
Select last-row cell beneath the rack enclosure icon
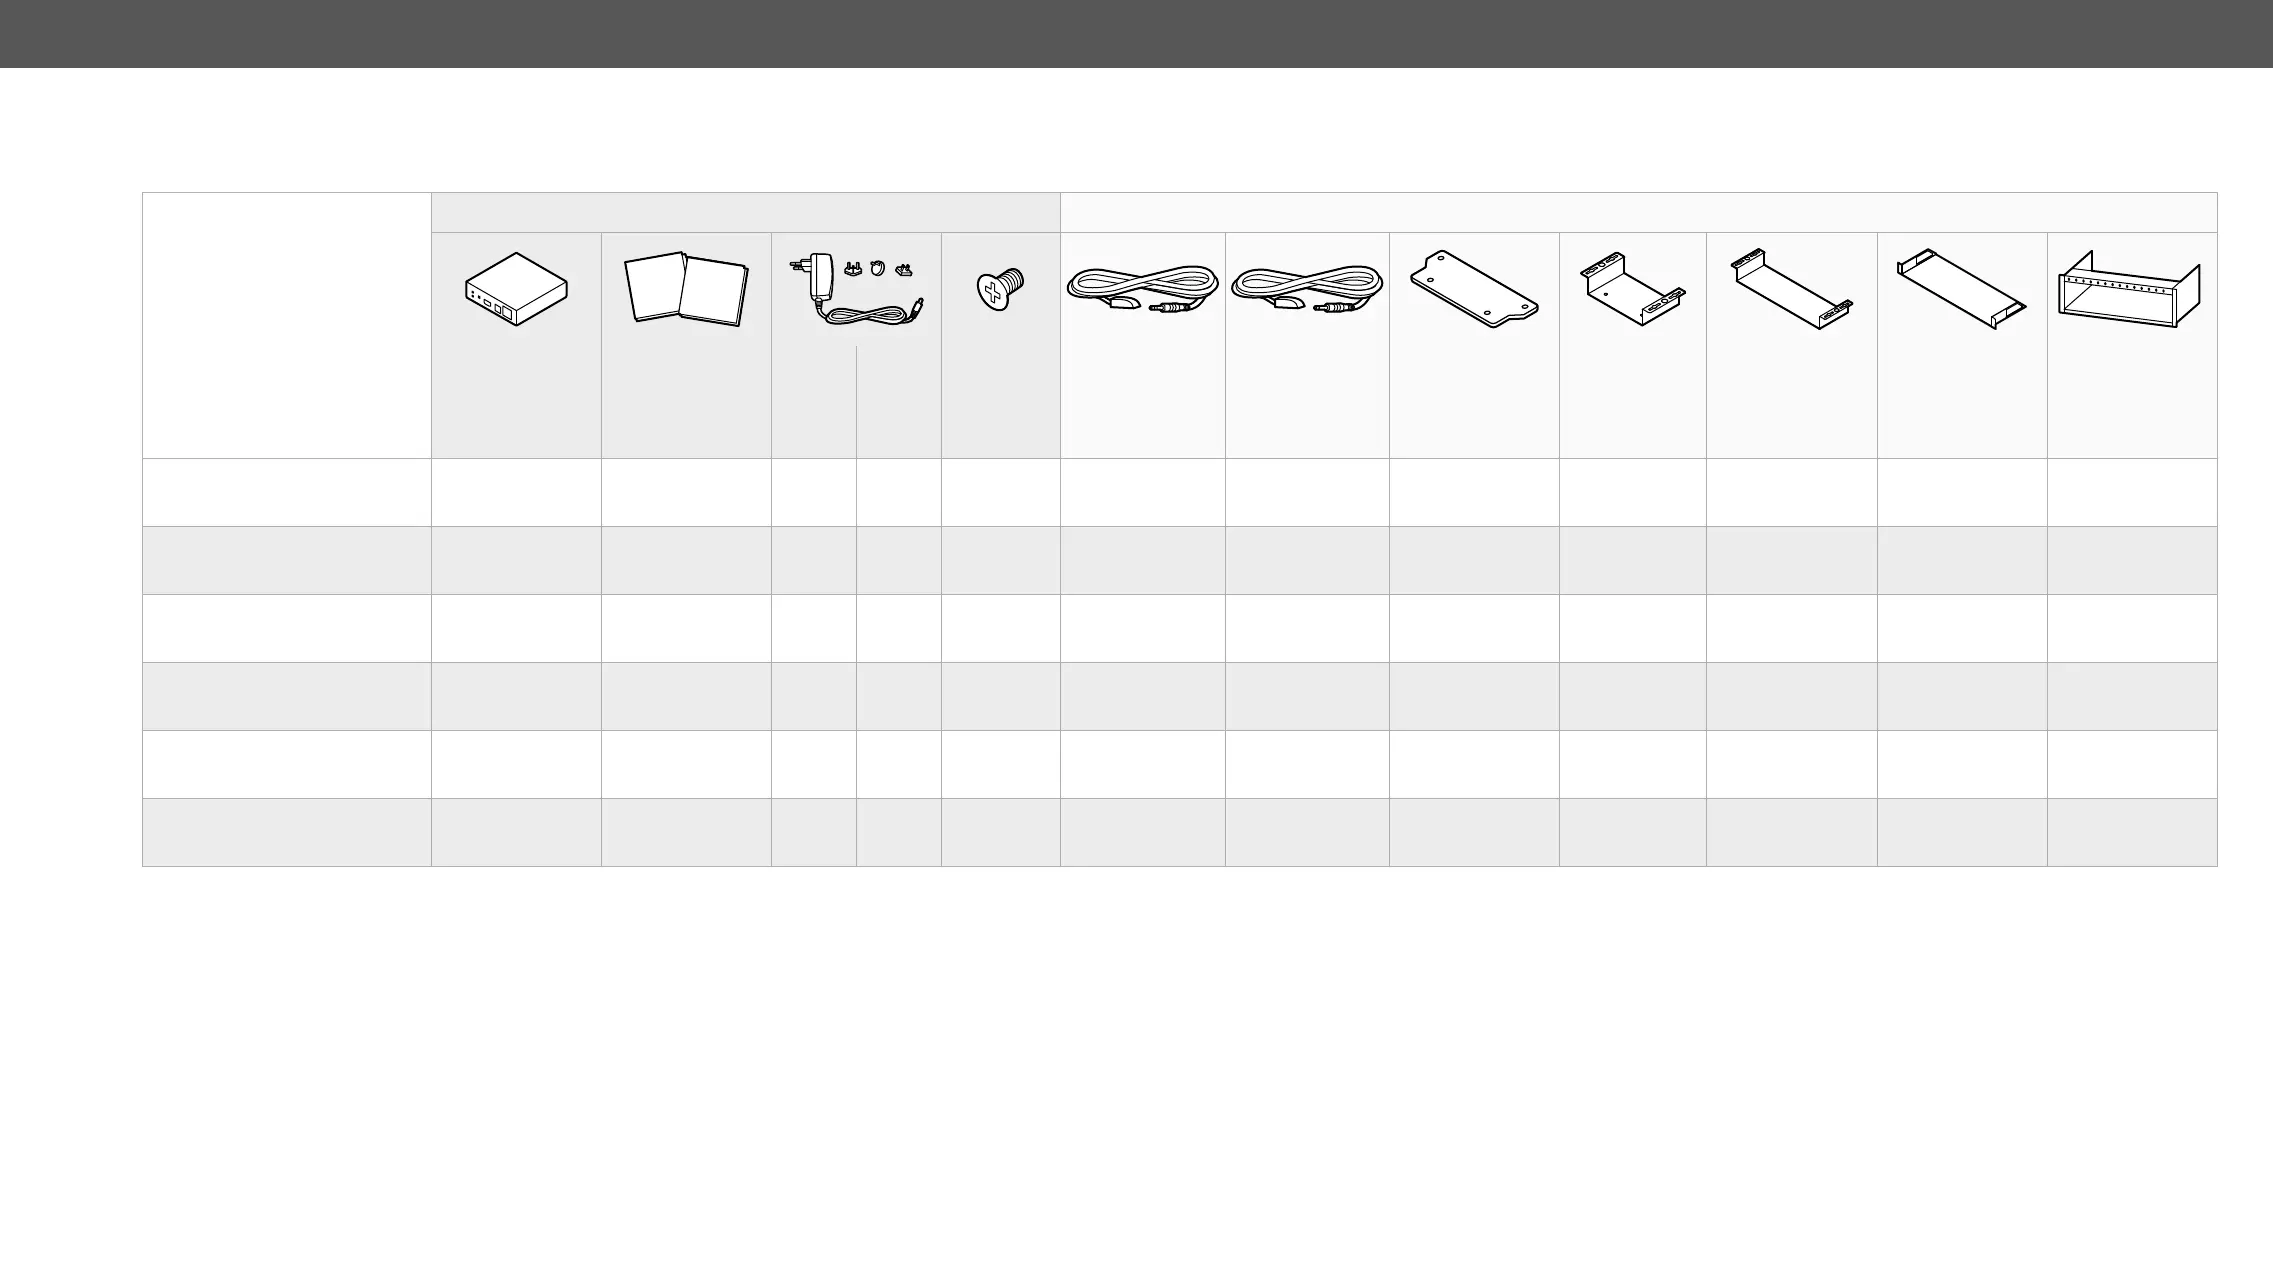pyautogui.click(x=2132, y=832)
